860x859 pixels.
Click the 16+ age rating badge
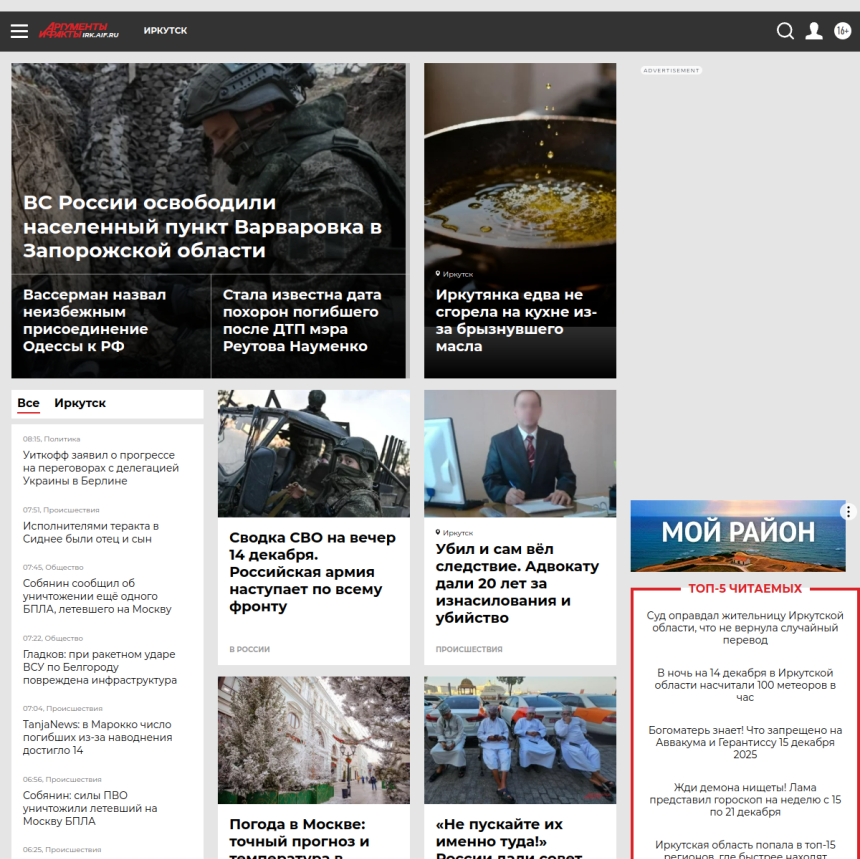point(842,31)
